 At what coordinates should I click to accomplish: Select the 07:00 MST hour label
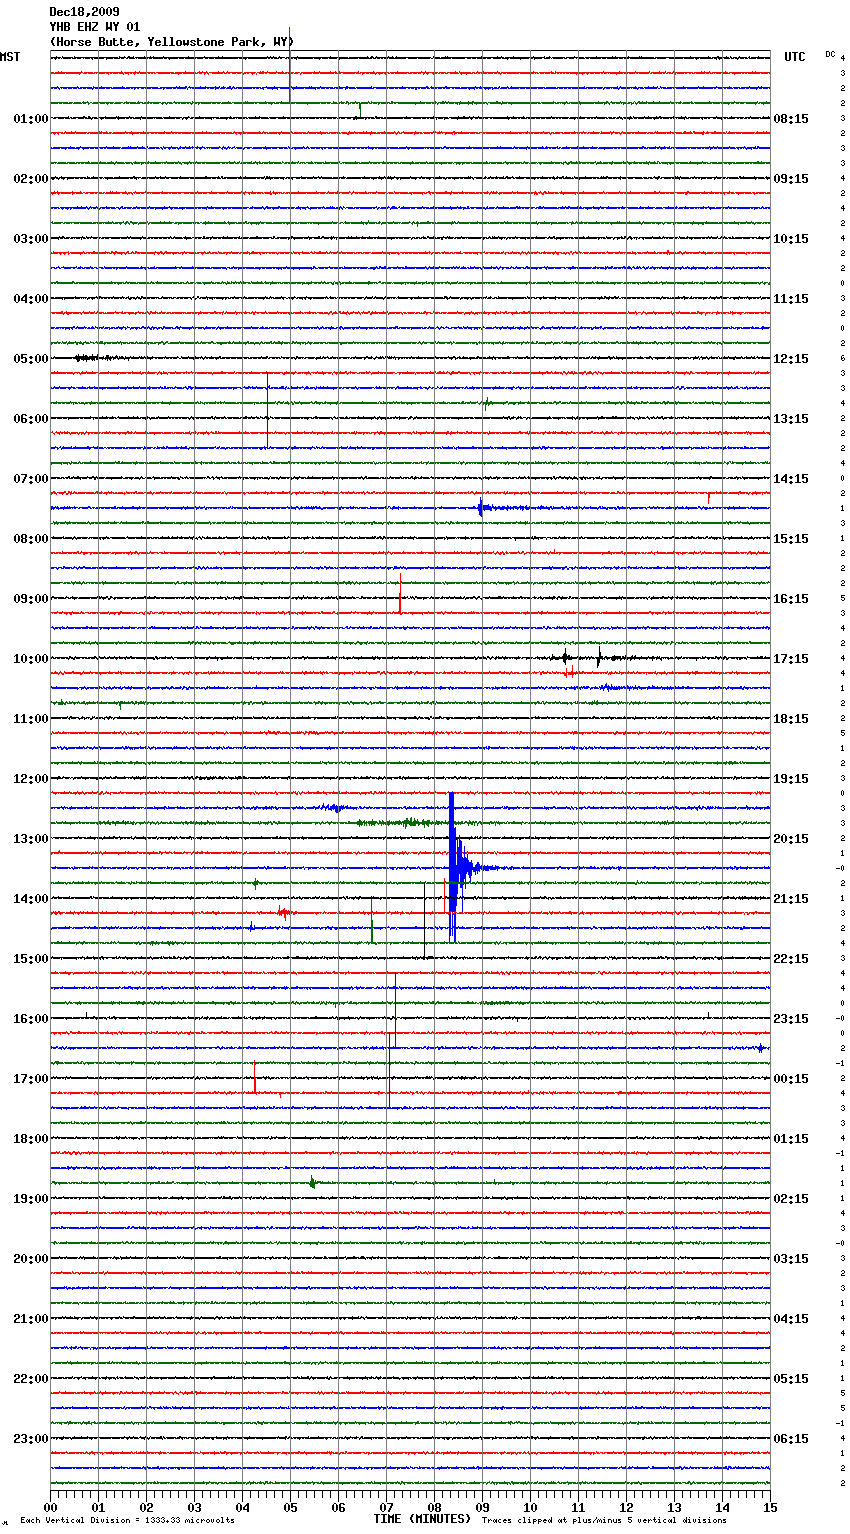(30, 479)
